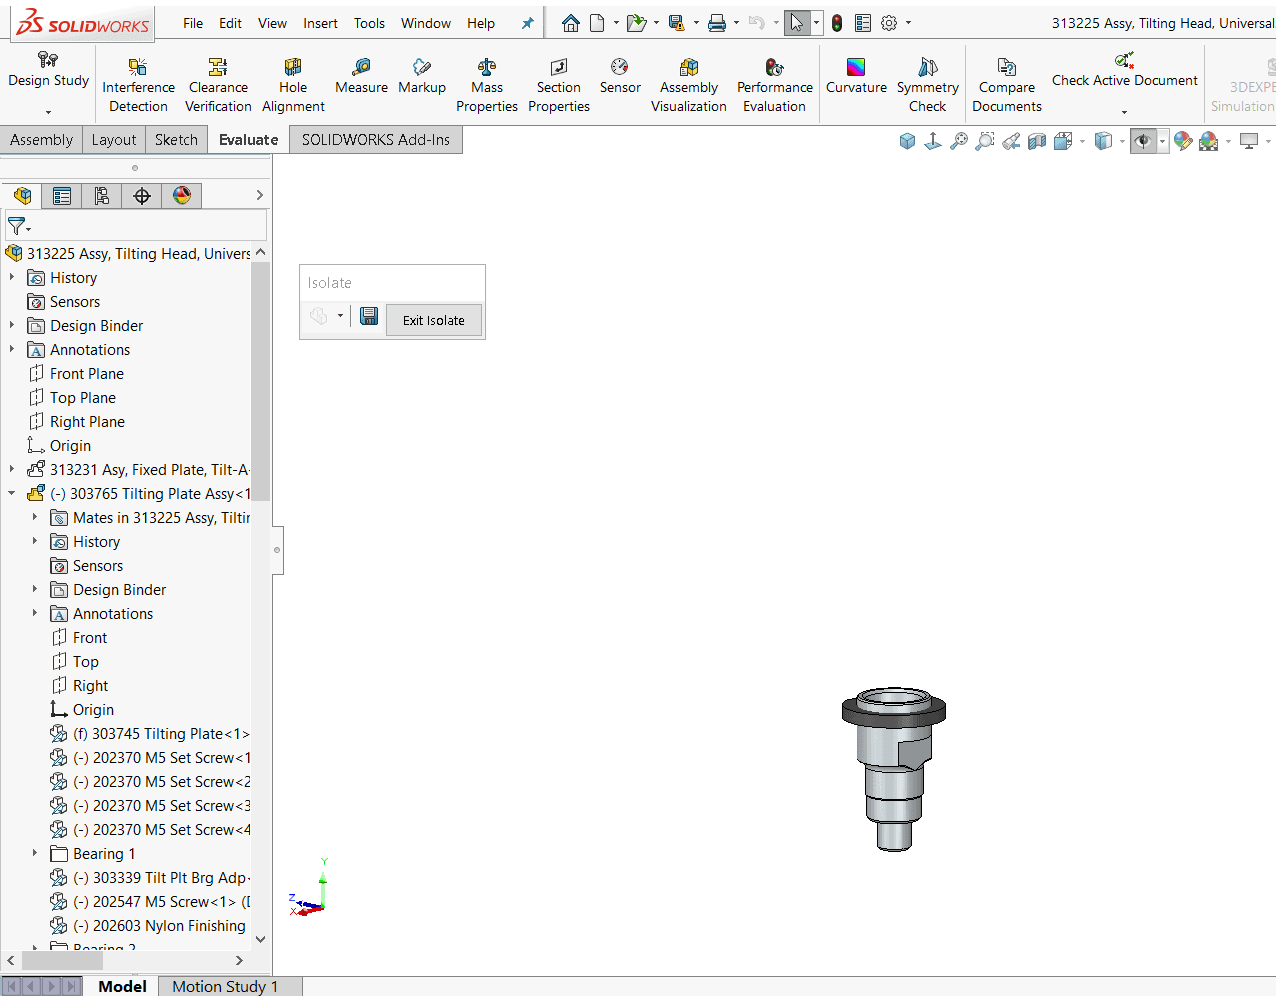Expand the top-level Design Binder folder
This screenshot has width=1276, height=996.
click(12, 325)
